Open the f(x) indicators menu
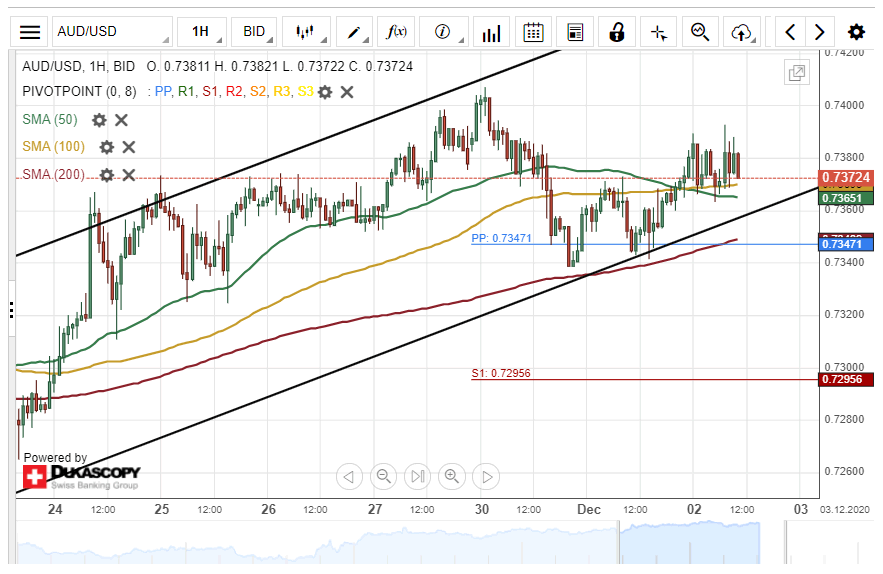Screen dimensions: 883x574 [x=397, y=31]
